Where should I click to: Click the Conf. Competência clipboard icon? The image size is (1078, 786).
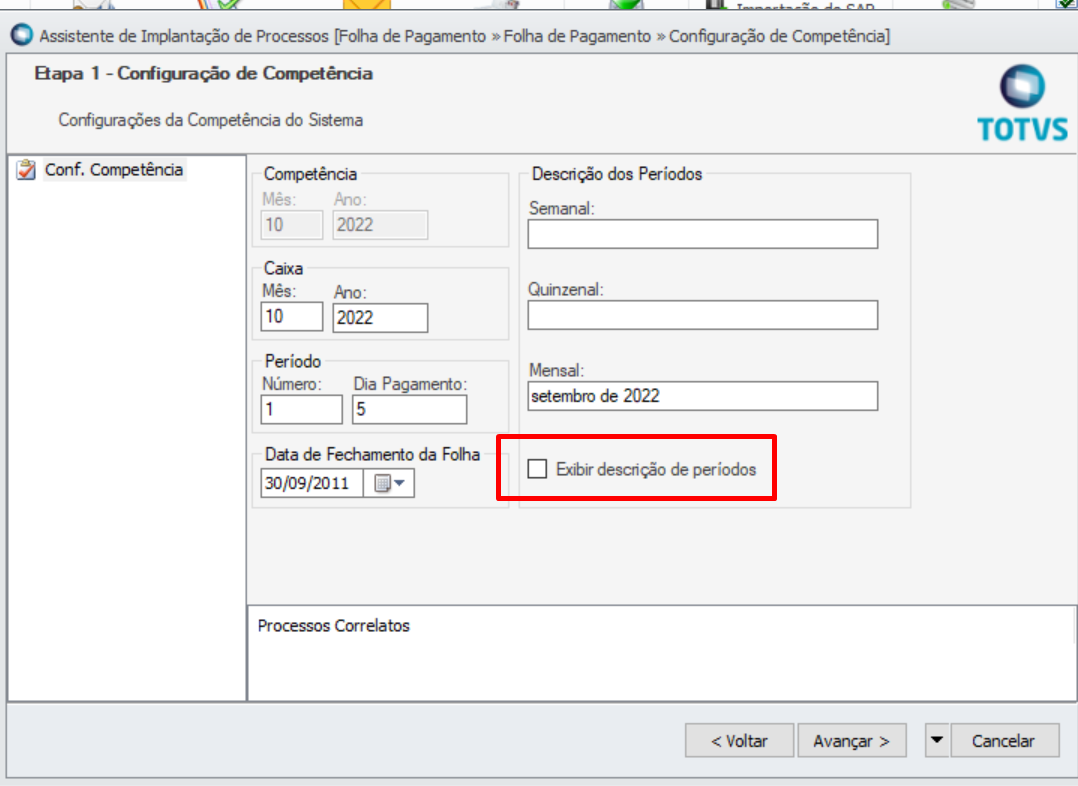[26, 170]
